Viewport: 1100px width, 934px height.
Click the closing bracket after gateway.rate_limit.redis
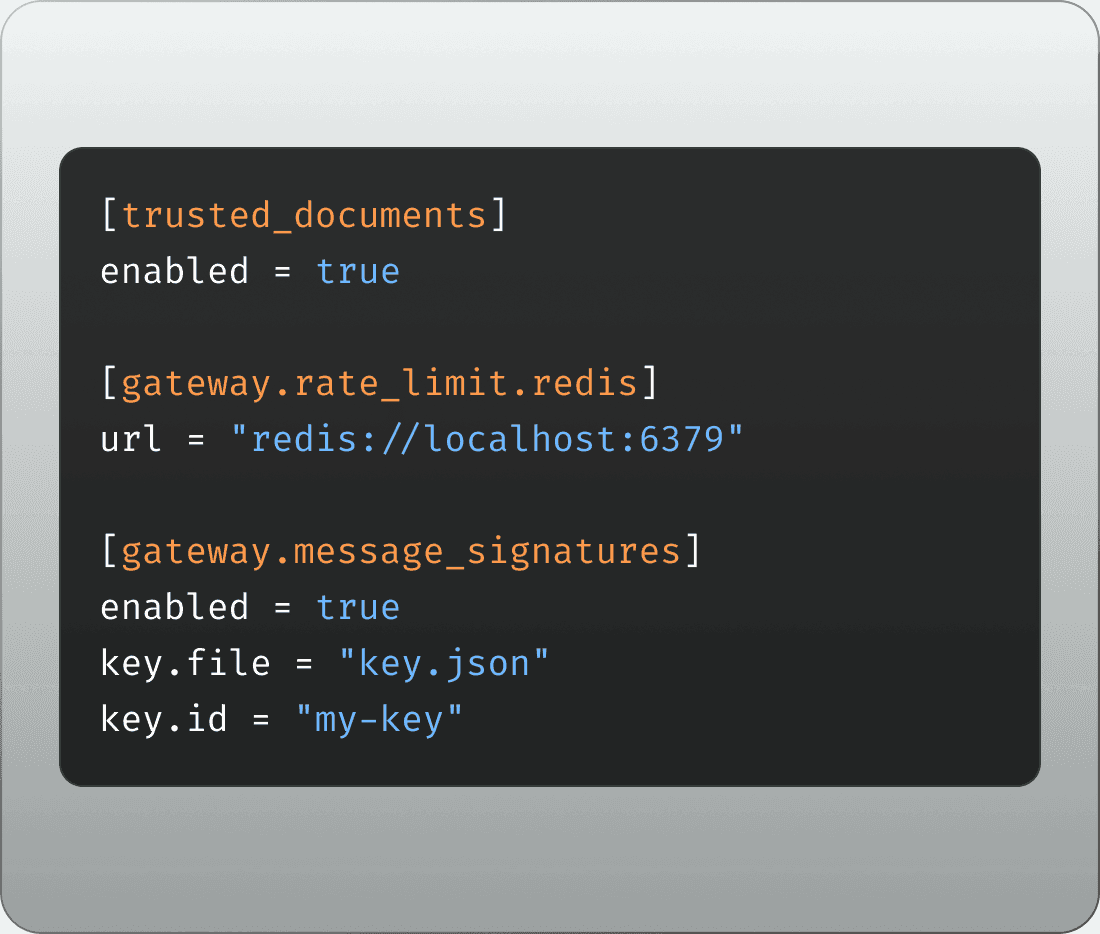(649, 384)
